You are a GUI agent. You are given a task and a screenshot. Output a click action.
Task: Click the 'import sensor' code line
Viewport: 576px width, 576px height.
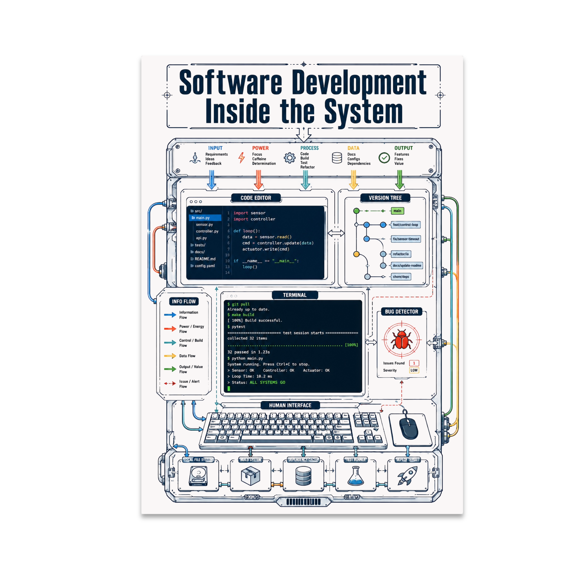[249, 213]
